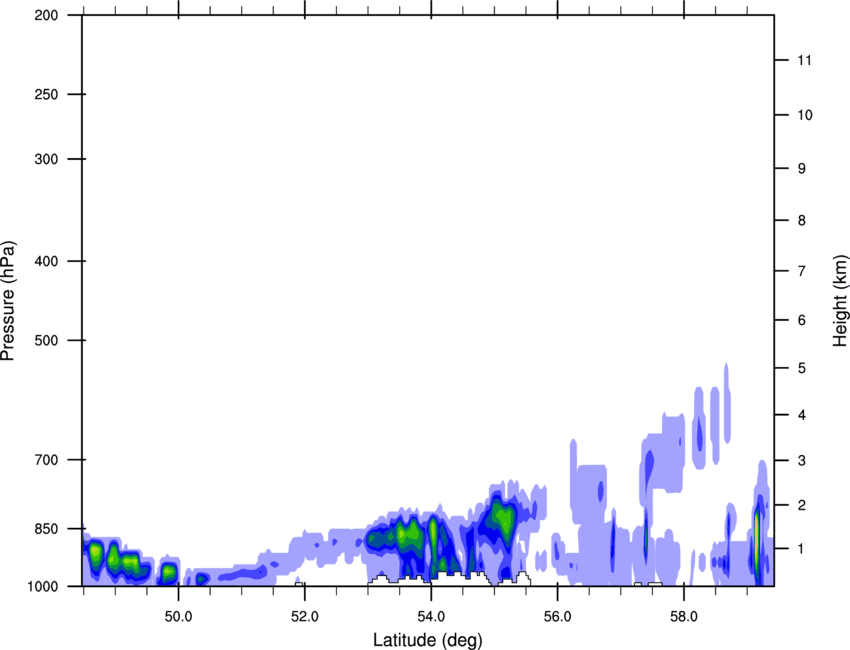Click the Pressure (hPa) axis title

8,301
